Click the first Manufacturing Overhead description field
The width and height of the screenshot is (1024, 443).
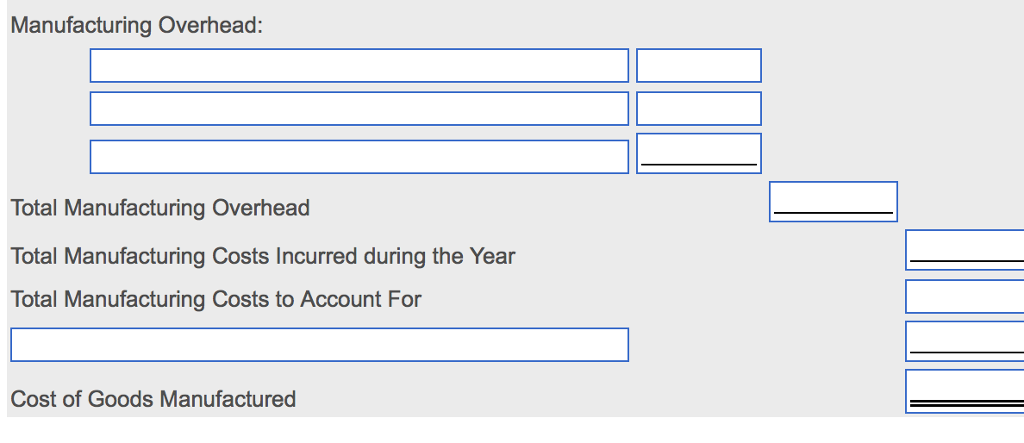coord(359,66)
